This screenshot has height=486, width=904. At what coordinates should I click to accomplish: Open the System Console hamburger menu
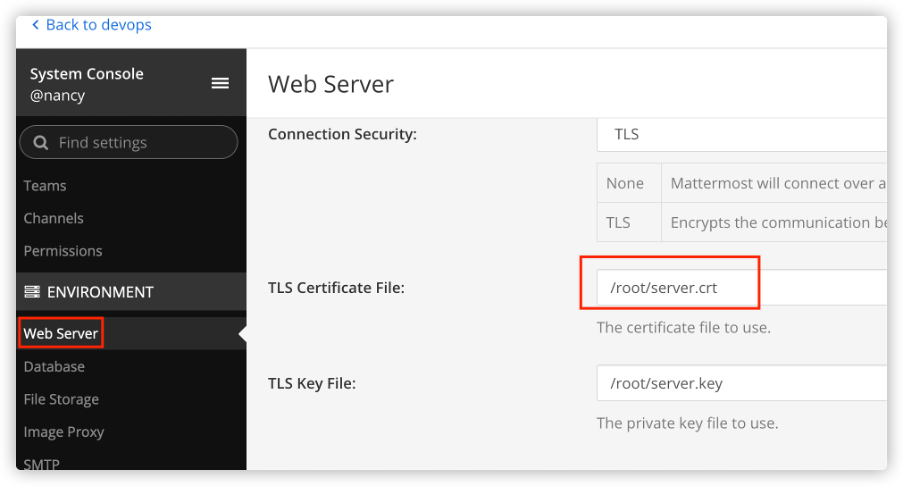coord(220,83)
